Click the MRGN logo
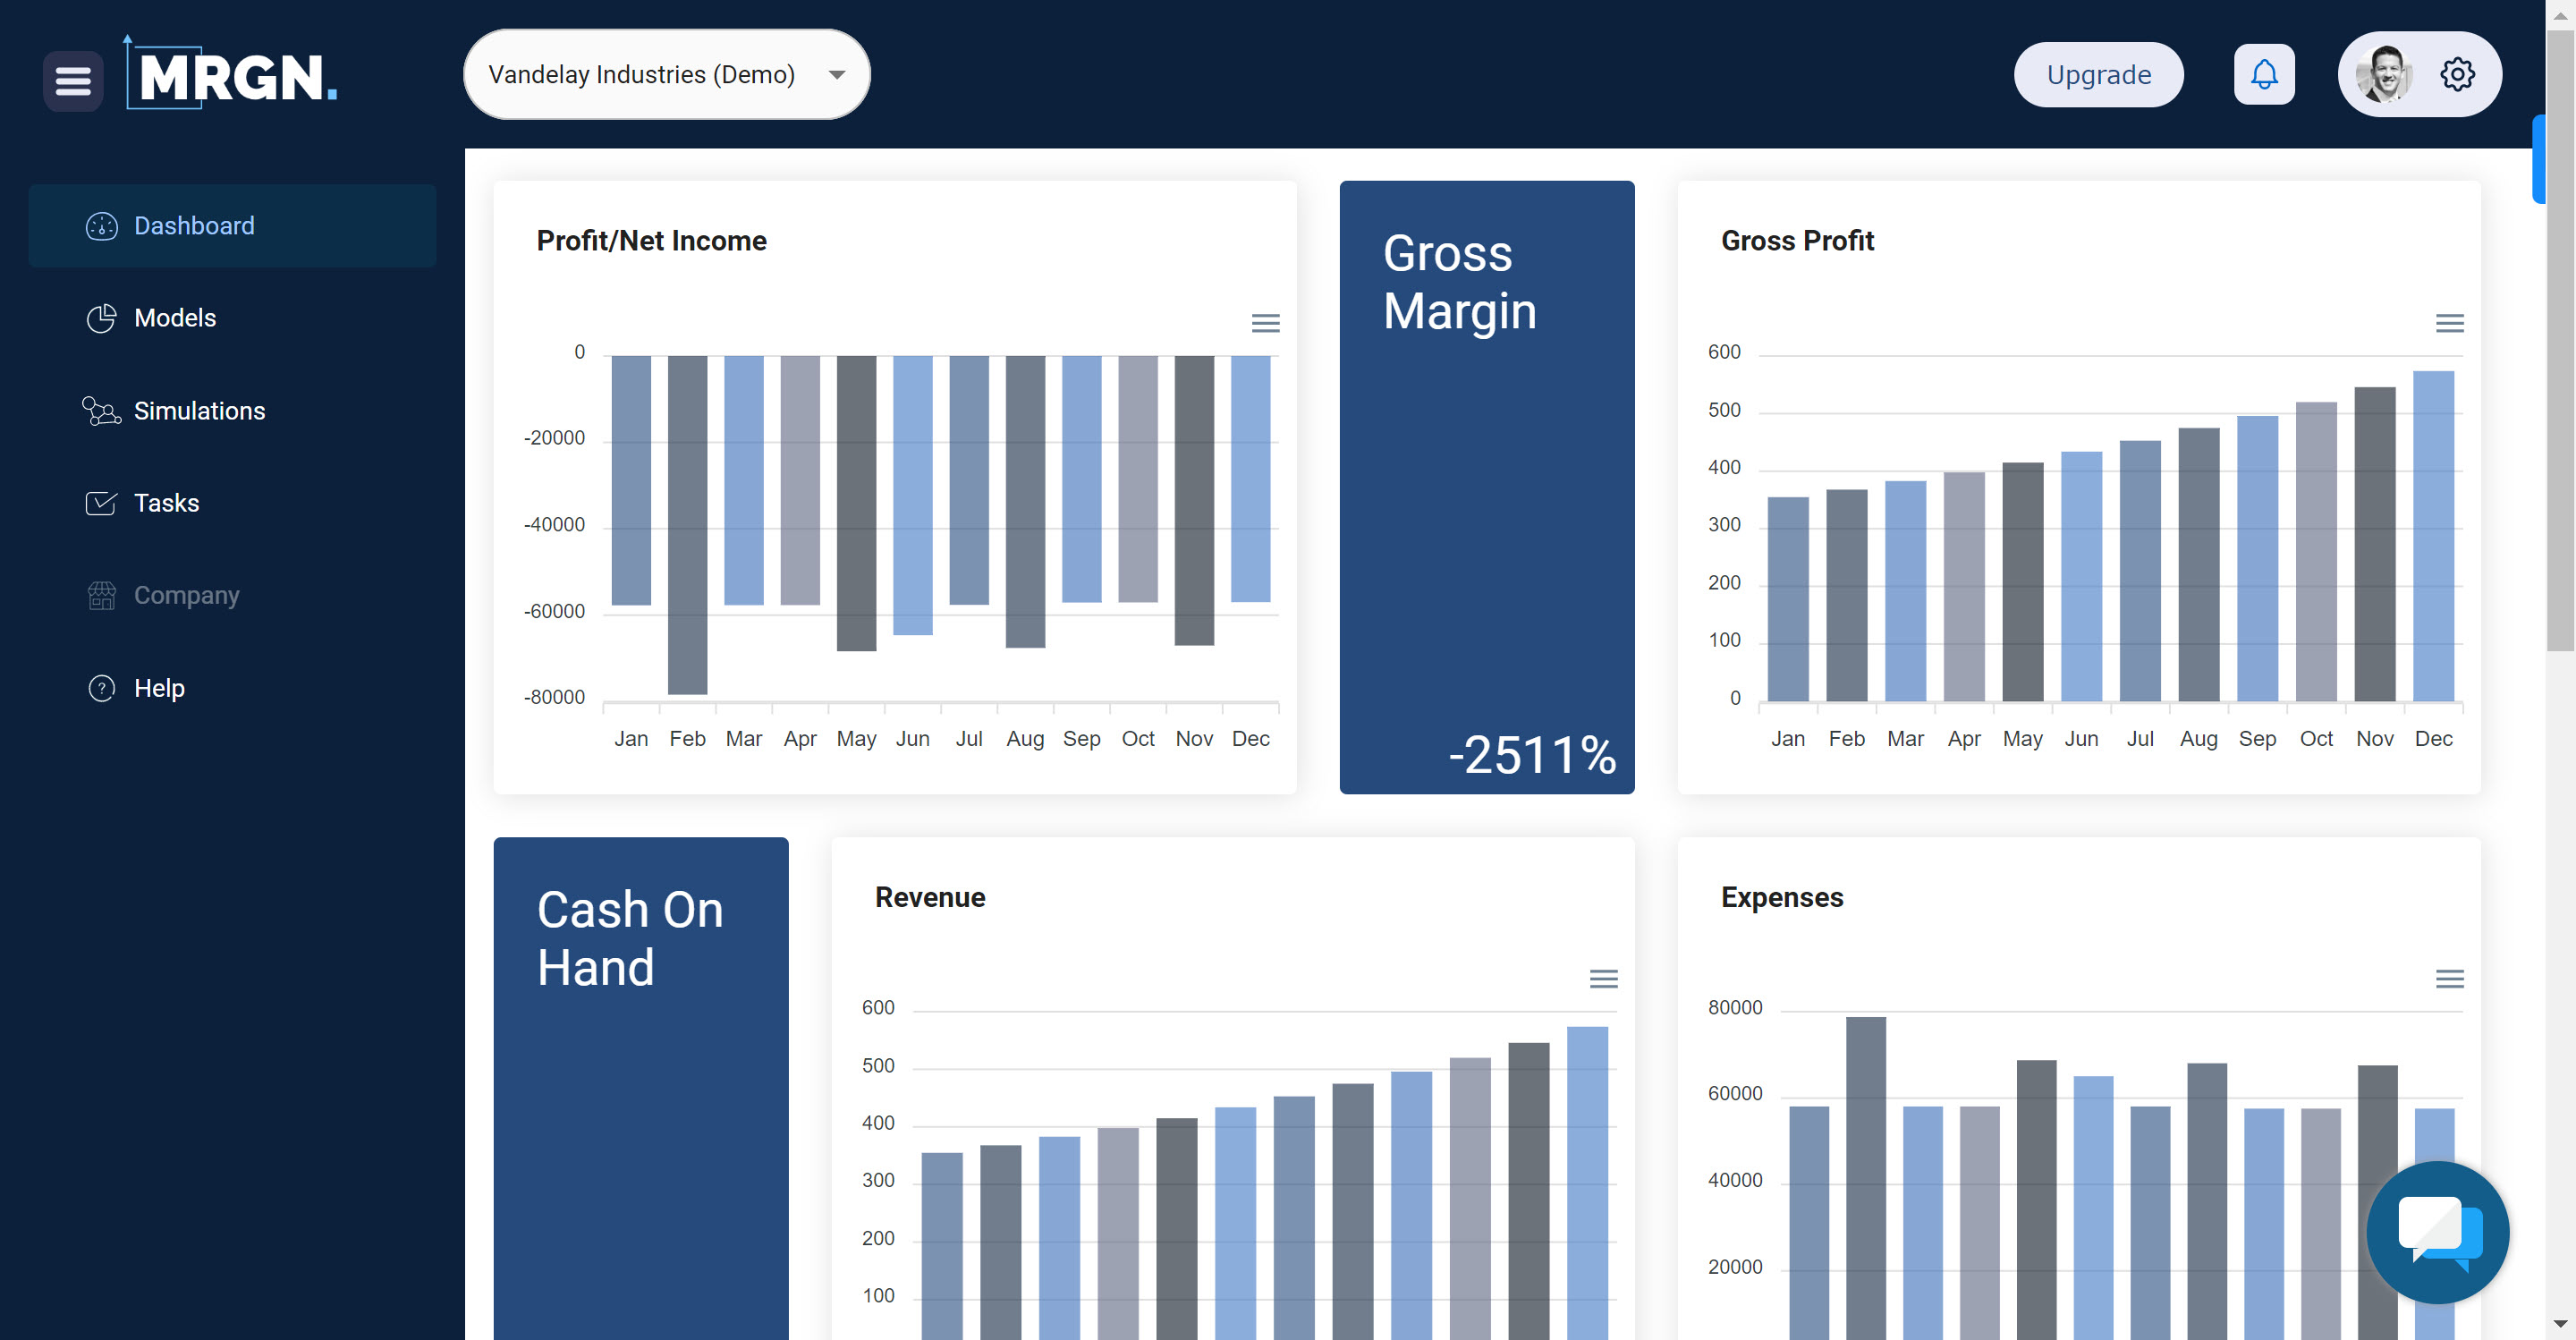Viewport: 2576px width, 1340px height. point(233,75)
